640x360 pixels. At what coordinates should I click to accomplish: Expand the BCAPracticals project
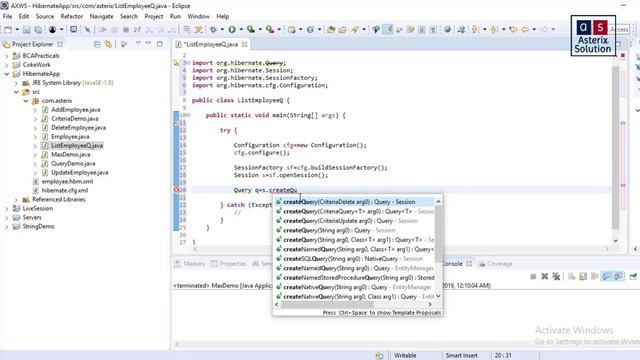pos(7,56)
